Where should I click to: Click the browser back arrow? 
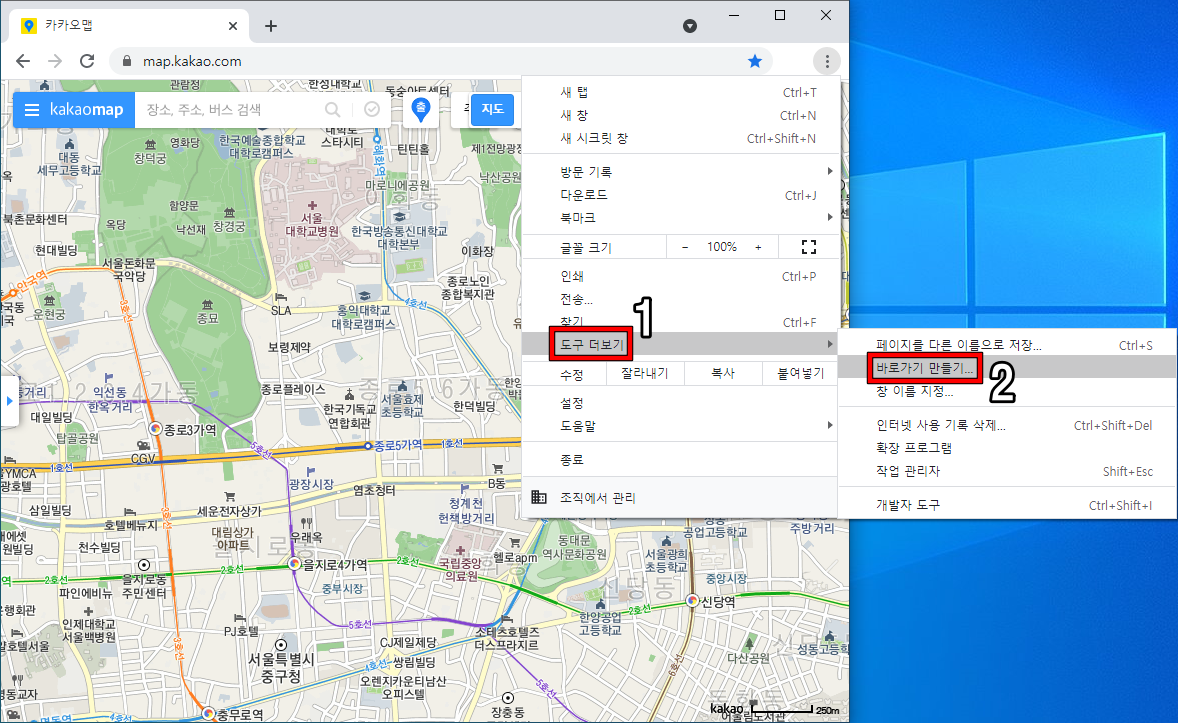click(x=23, y=61)
